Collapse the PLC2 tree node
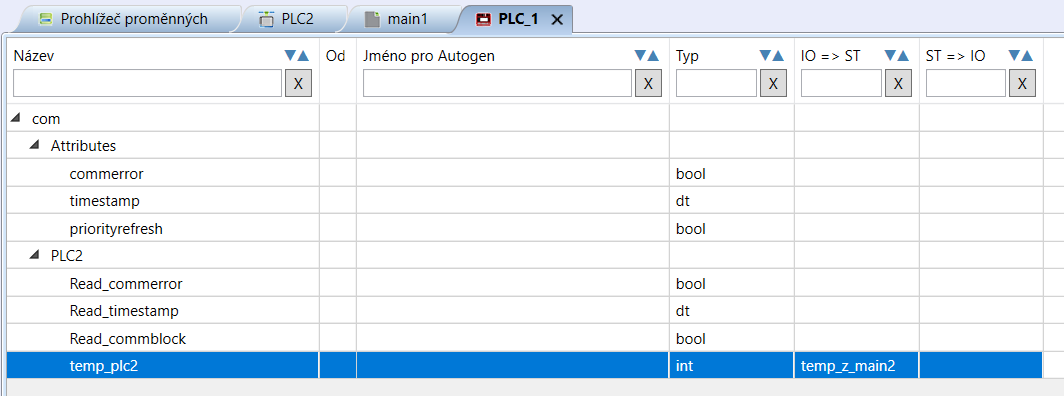 (x=33, y=255)
